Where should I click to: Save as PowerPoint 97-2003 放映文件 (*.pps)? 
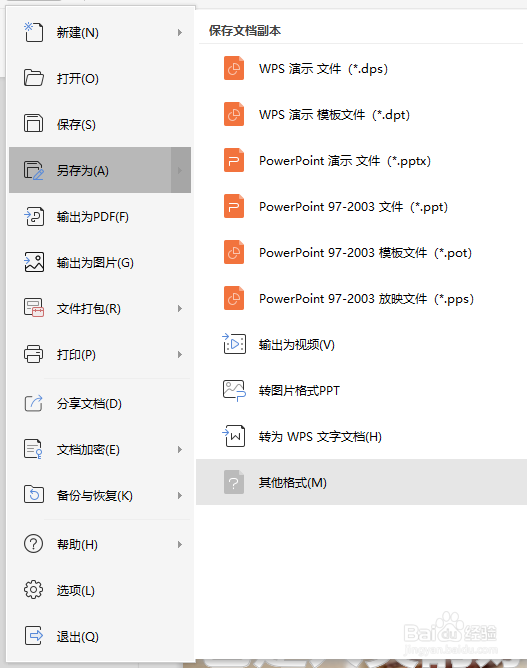point(361,299)
